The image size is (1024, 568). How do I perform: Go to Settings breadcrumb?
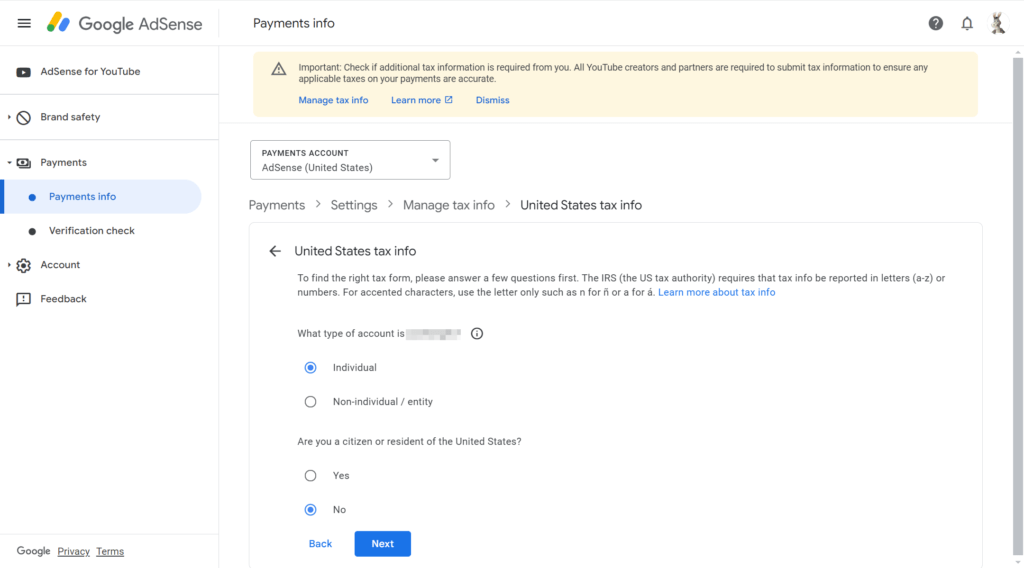point(354,205)
